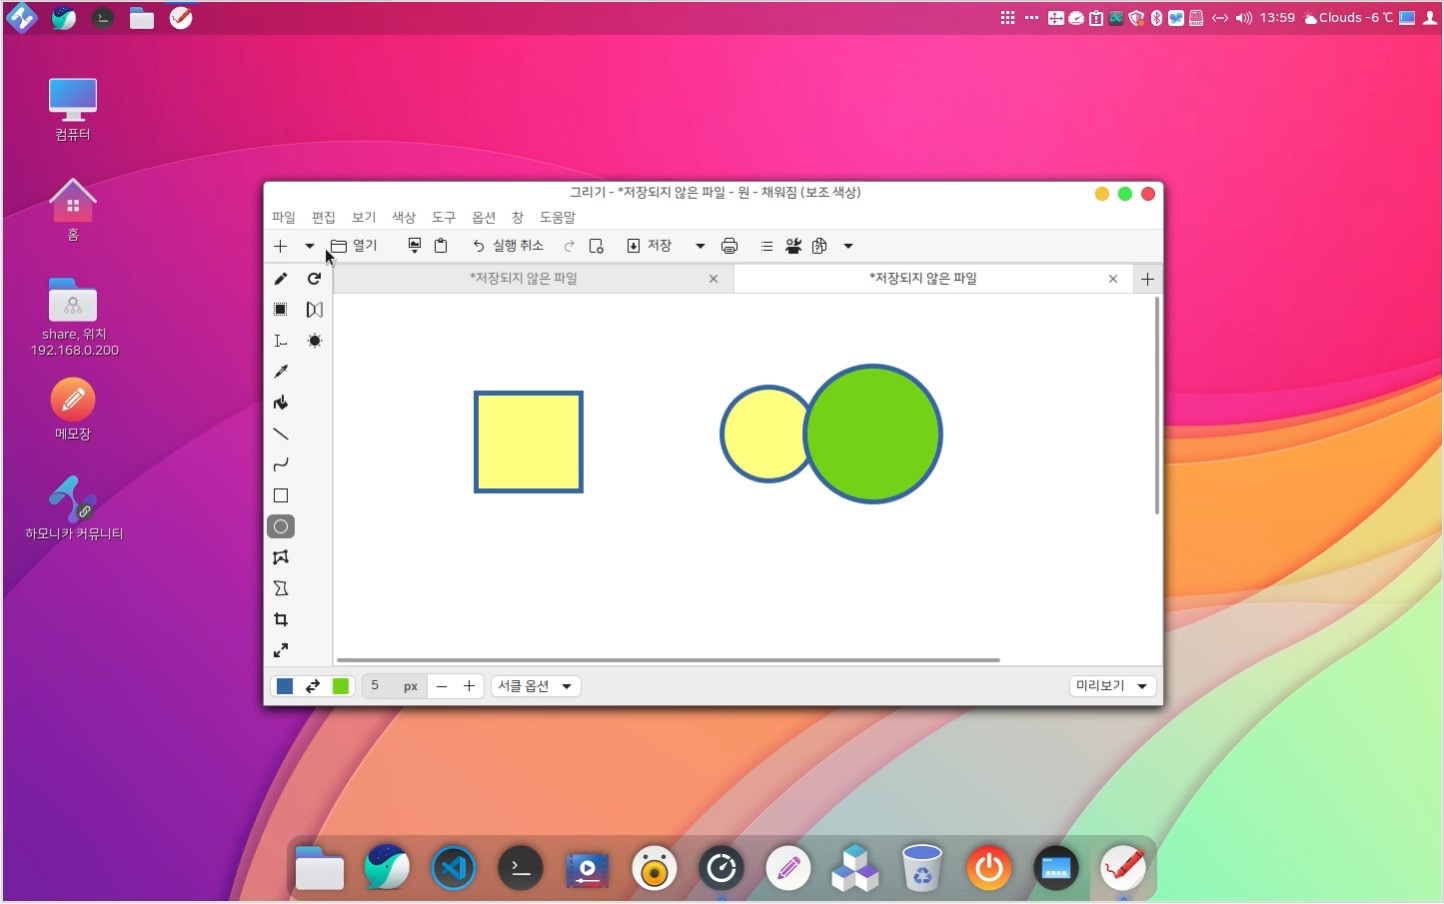The width and height of the screenshot is (1444, 904).
Task: Increase pen size with plus button
Action: point(469,686)
